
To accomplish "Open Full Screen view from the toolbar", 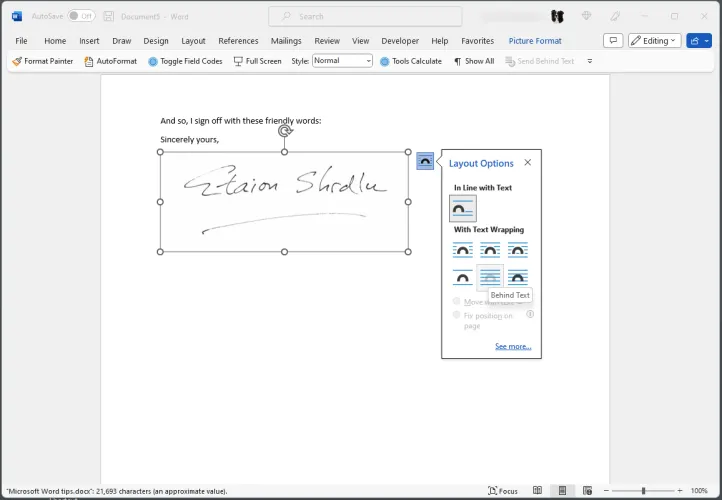I will (257, 61).
